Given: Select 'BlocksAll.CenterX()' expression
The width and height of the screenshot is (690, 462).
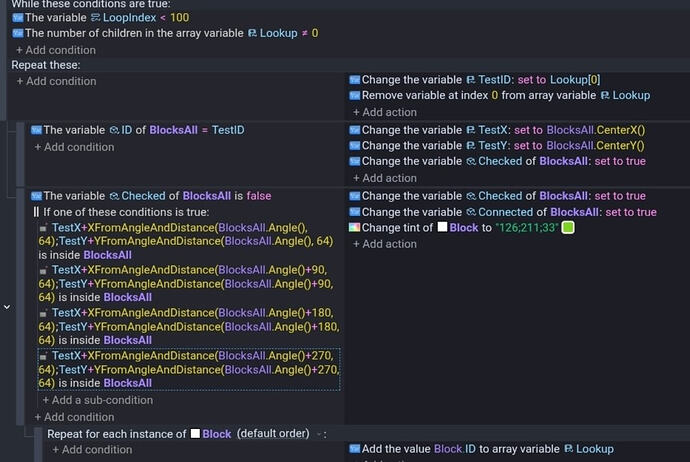Looking at the screenshot, I should (x=596, y=130).
